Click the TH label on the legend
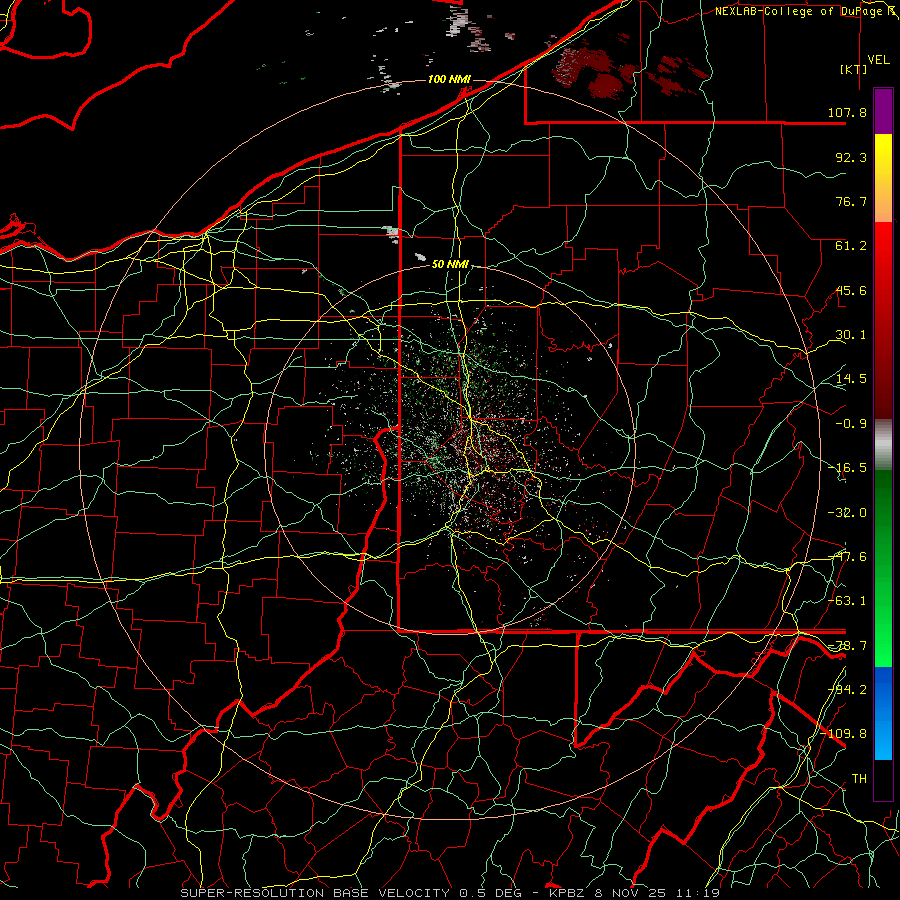The width and height of the screenshot is (900, 900). pyautogui.click(x=859, y=779)
